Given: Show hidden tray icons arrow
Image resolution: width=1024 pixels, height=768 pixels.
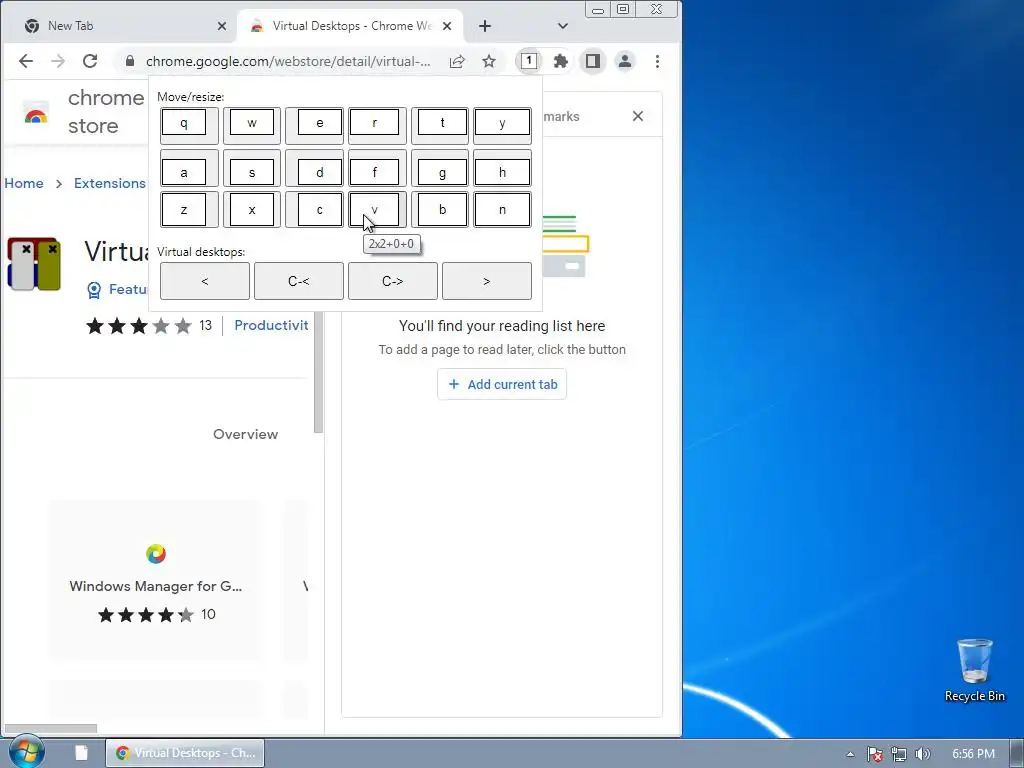Looking at the screenshot, I should pyautogui.click(x=850, y=754).
